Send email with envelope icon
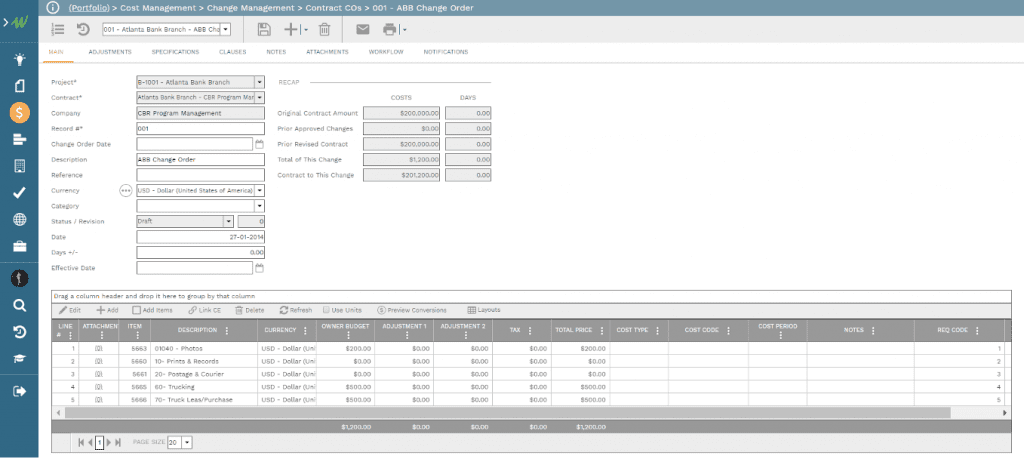The image size is (1024, 459). [x=362, y=29]
